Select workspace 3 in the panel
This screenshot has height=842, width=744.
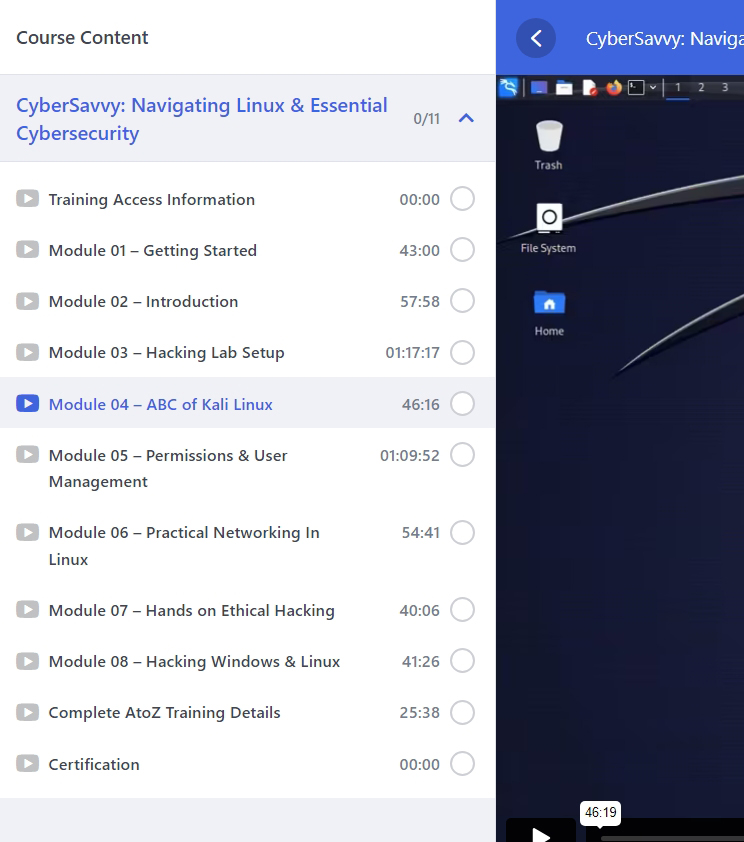[725, 87]
